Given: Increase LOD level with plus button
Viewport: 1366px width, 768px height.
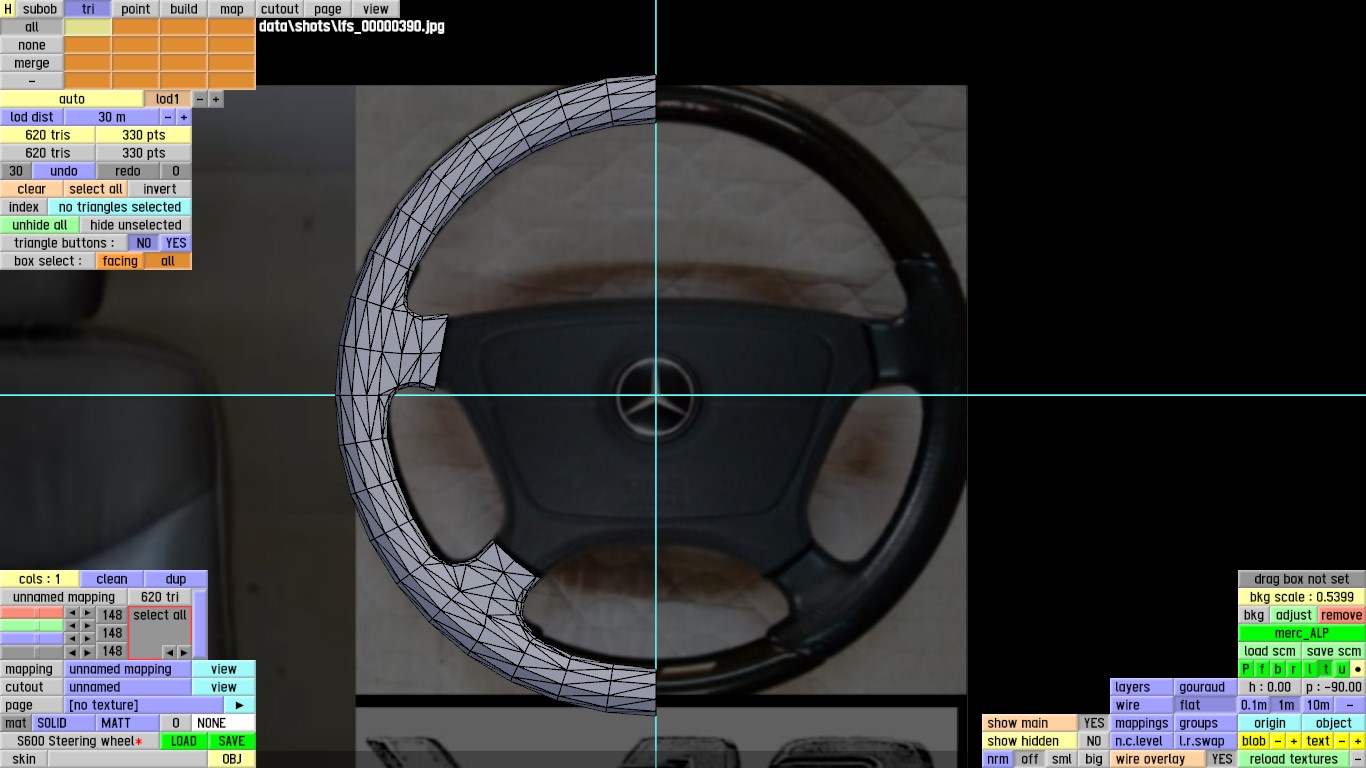Looking at the screenshot, I should (x=216, y=99).
